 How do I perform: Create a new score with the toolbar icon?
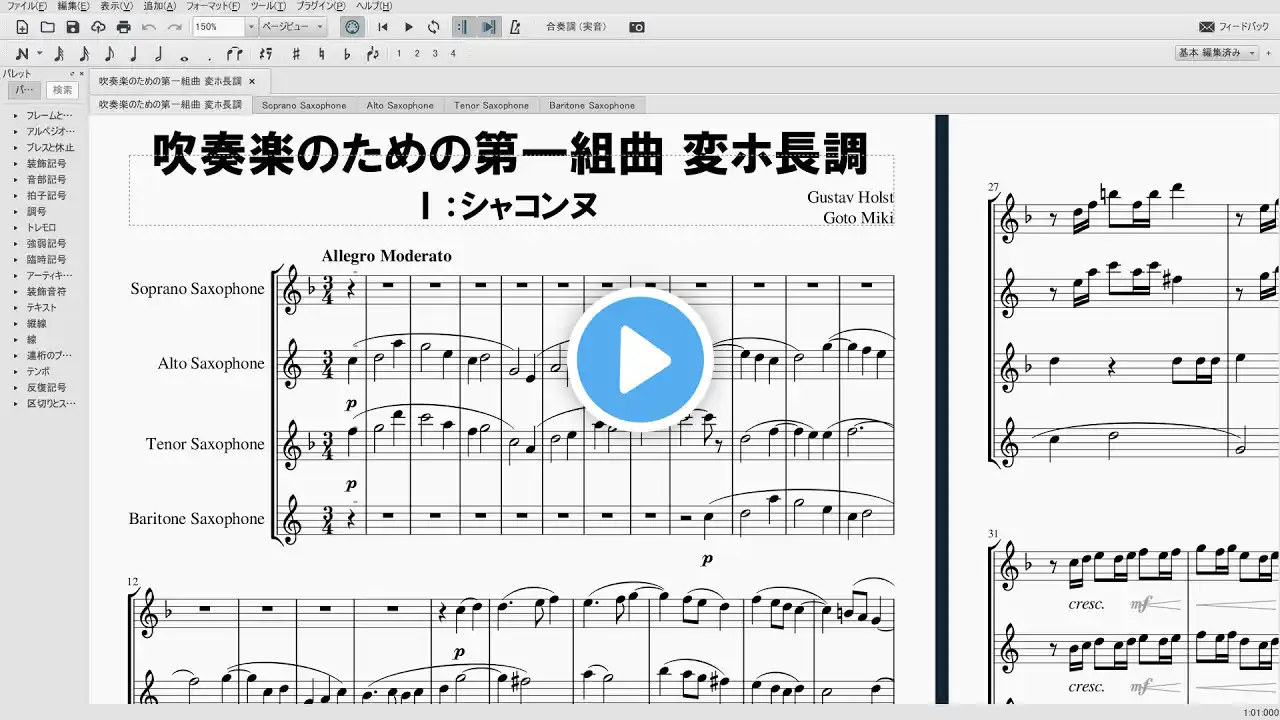(22, 27)
